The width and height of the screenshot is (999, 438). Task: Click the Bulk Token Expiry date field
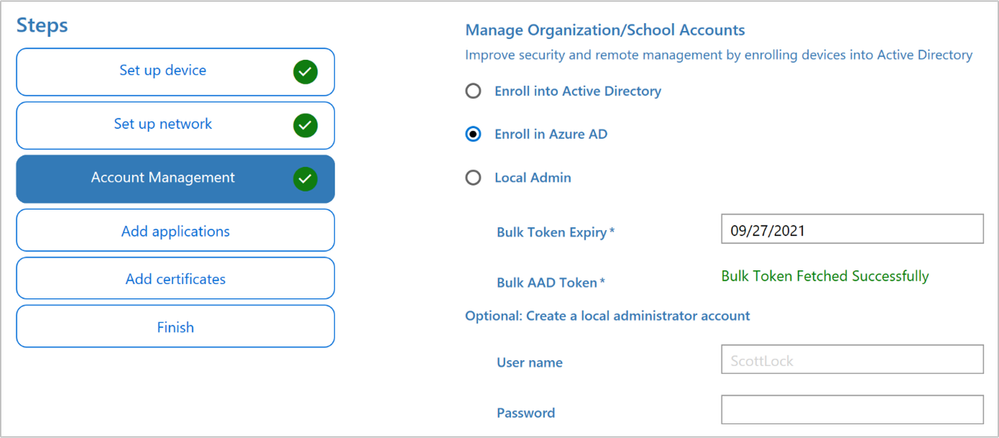pyautogui.click(x=852, y=229)
